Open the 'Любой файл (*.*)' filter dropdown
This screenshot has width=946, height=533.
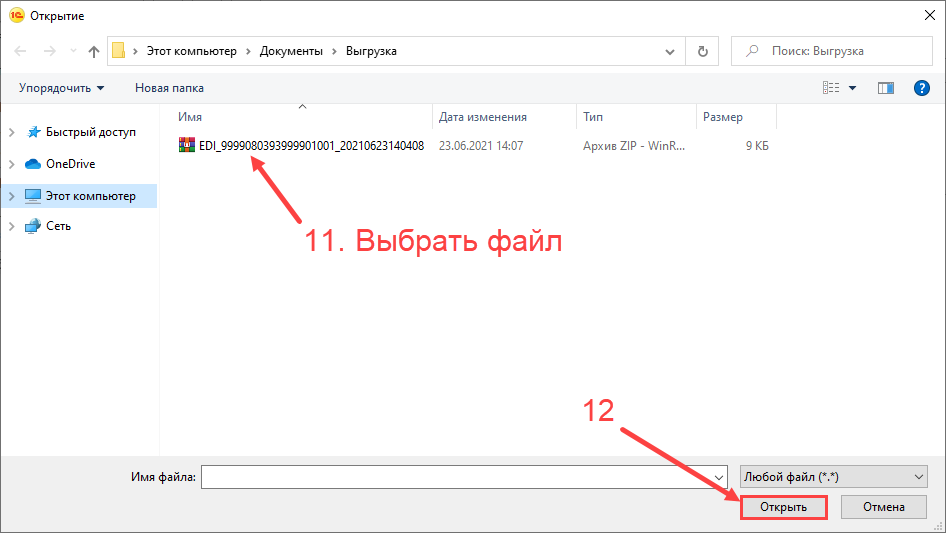click(834, 477)
